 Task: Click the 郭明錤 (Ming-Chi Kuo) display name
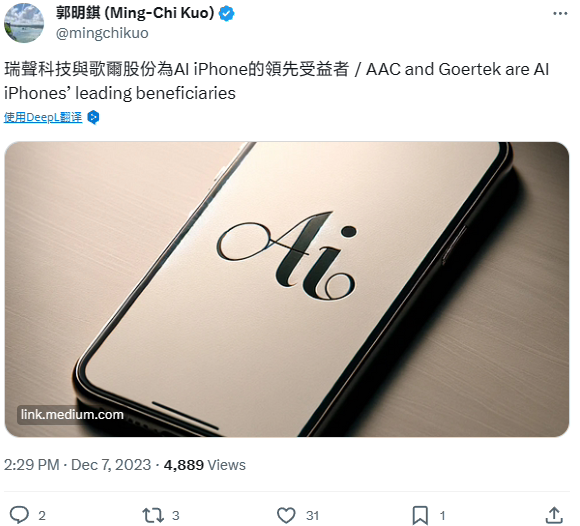tap(135, 13)
